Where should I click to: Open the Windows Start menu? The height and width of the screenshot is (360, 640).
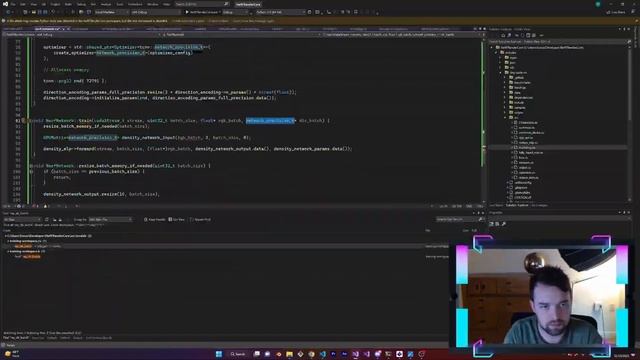[x=219, y=354]
